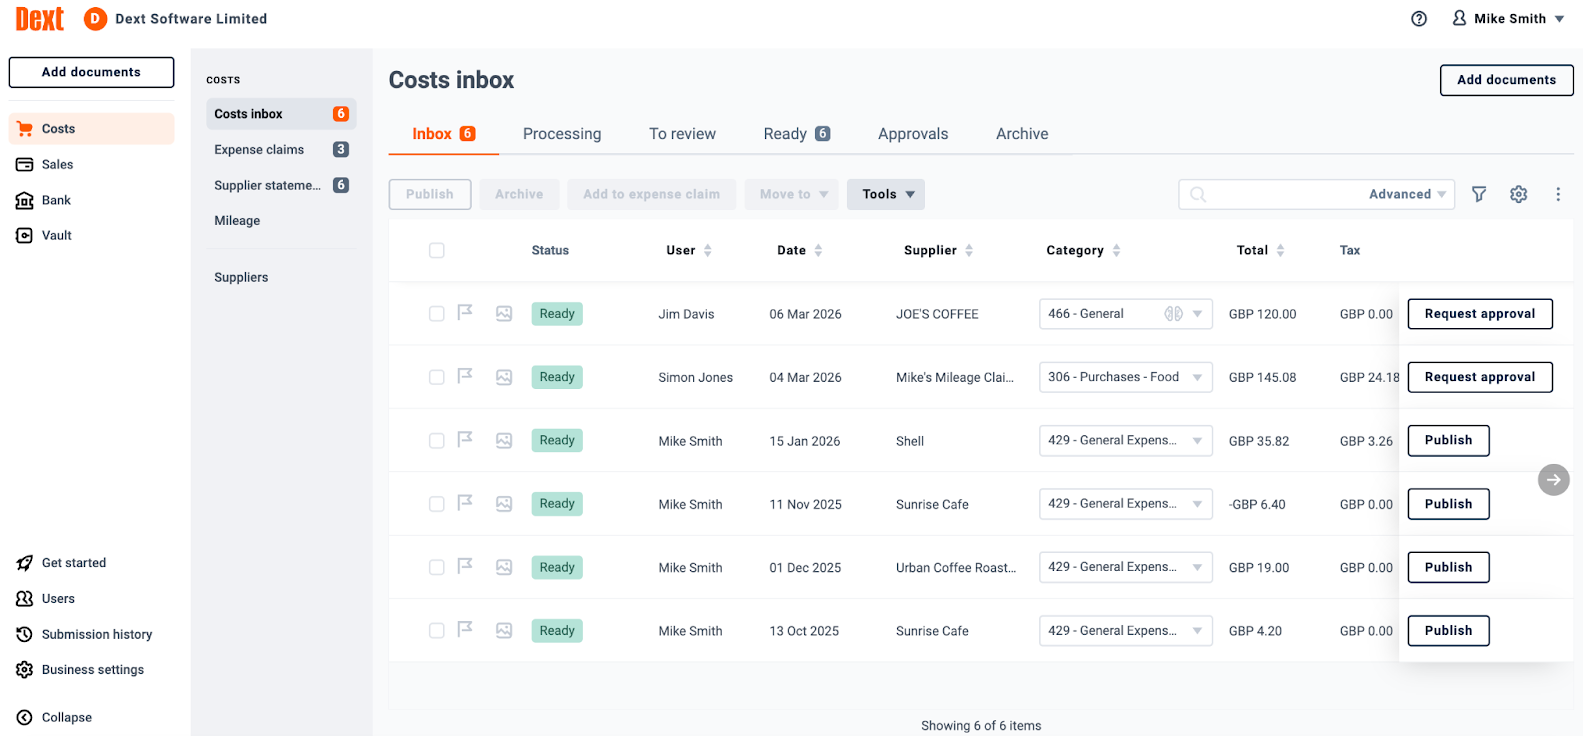Switch to the Approvals tab

pos(913,134)
